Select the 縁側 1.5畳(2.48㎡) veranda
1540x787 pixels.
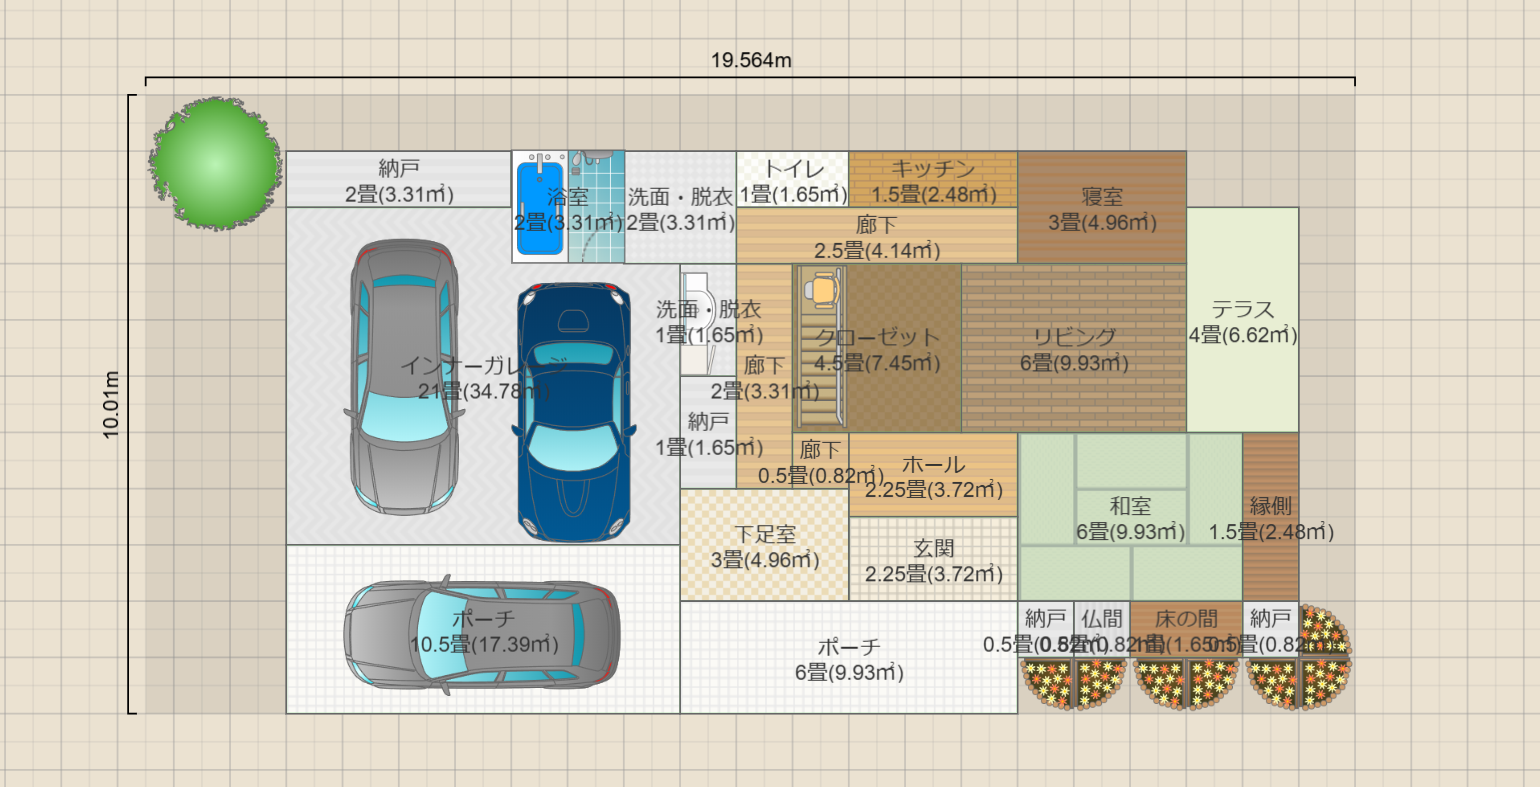[x=1271, y=517]
